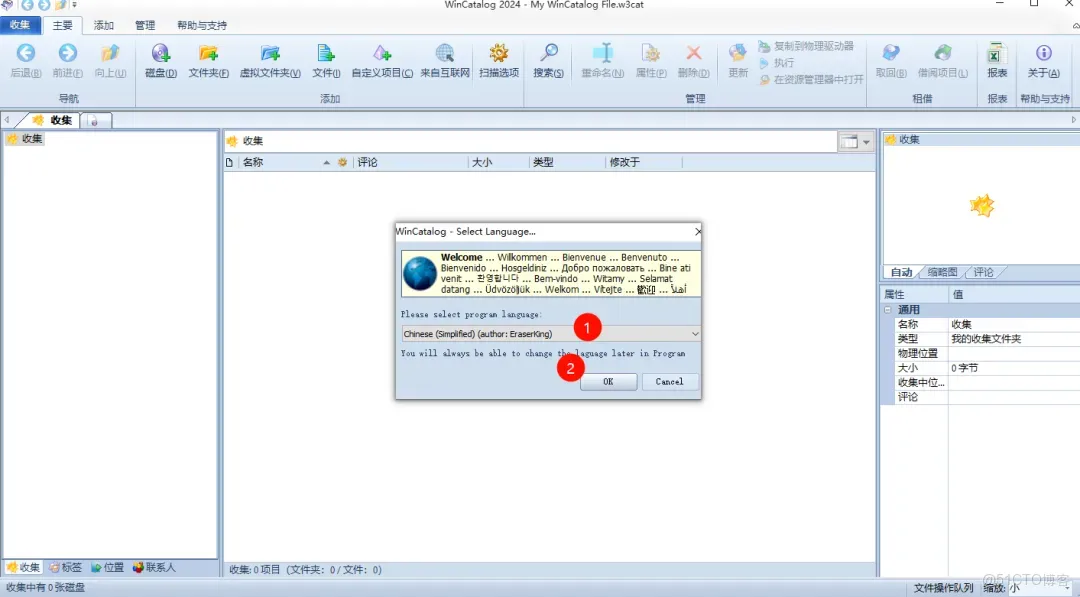
Task: Switch to 管理 ribbon tab
Action: tap(145, 25)
